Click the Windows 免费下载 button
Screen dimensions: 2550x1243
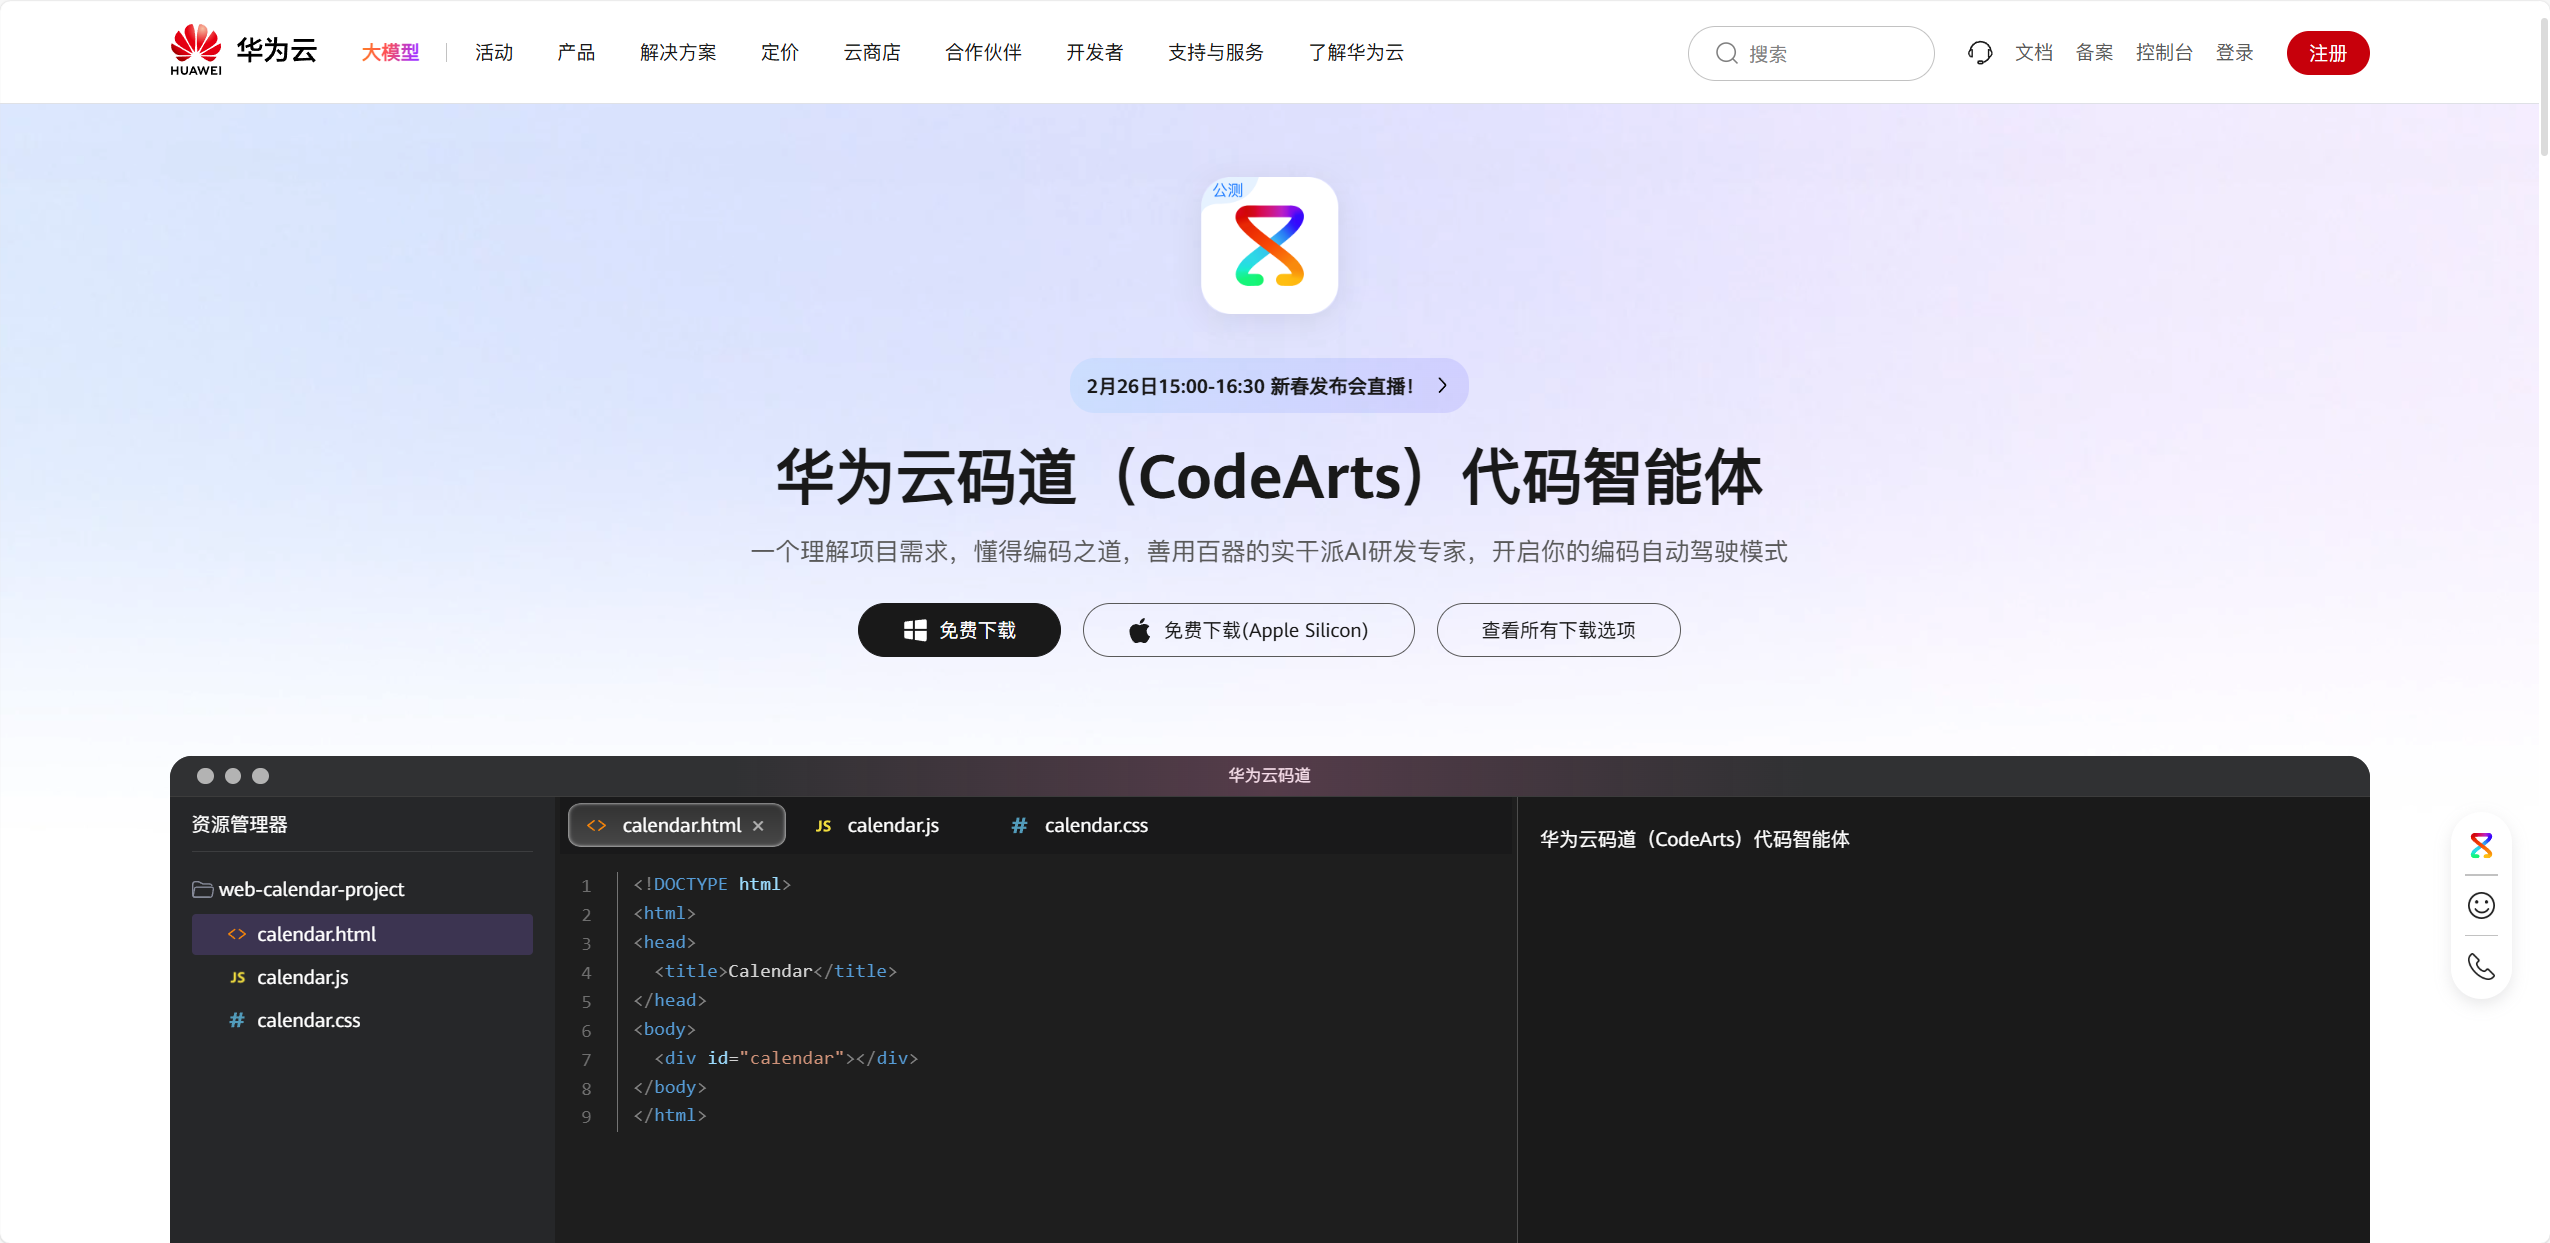[x=959, y=630]
